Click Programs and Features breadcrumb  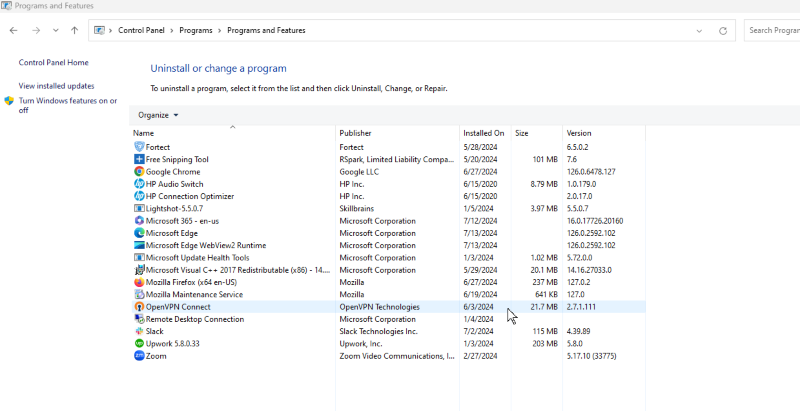point(266,31)
